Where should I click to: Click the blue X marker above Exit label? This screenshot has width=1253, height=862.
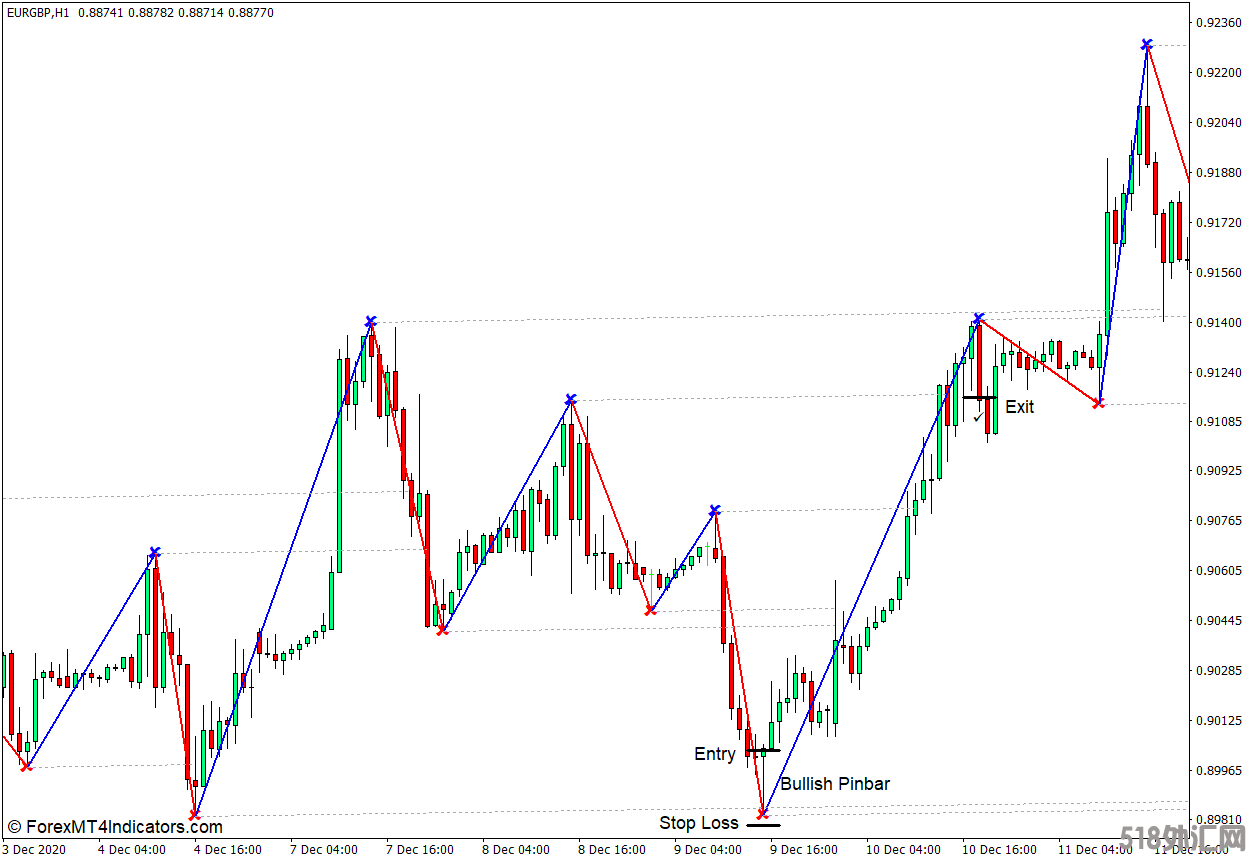tap(979, 319)
